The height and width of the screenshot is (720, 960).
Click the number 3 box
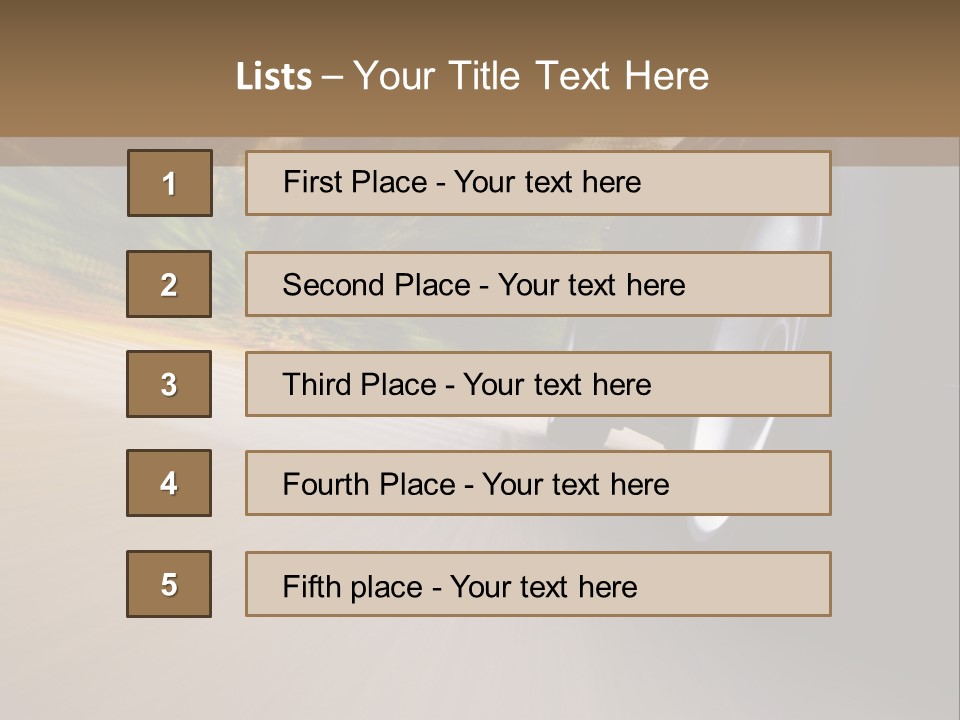[x=169, y=384]
